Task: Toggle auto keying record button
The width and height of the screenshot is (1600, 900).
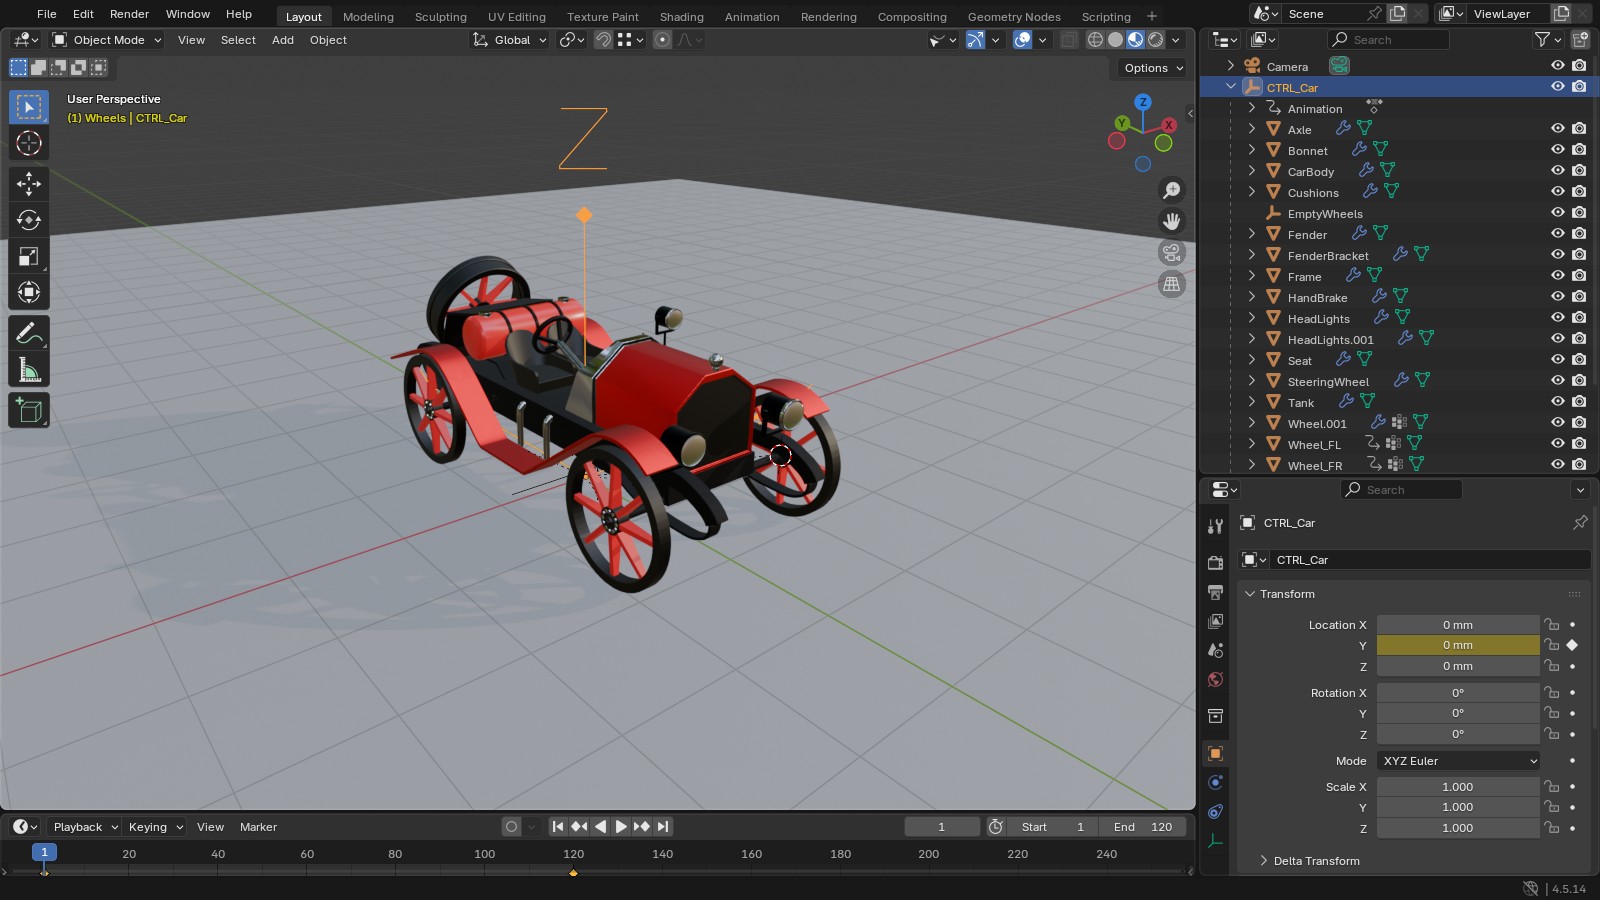Action: tap(512, 827)
